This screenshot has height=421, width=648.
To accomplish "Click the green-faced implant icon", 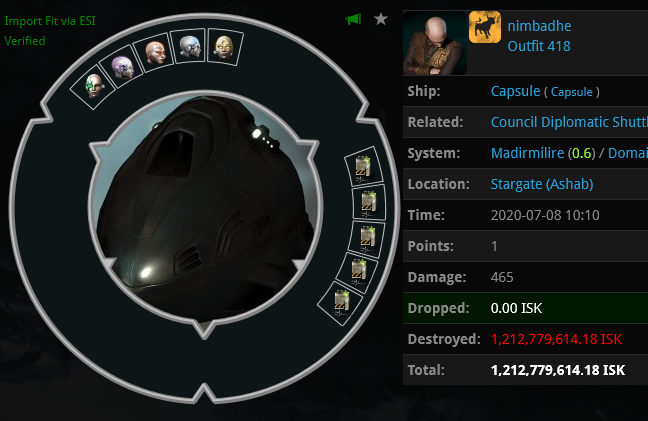I will point(93,86).
